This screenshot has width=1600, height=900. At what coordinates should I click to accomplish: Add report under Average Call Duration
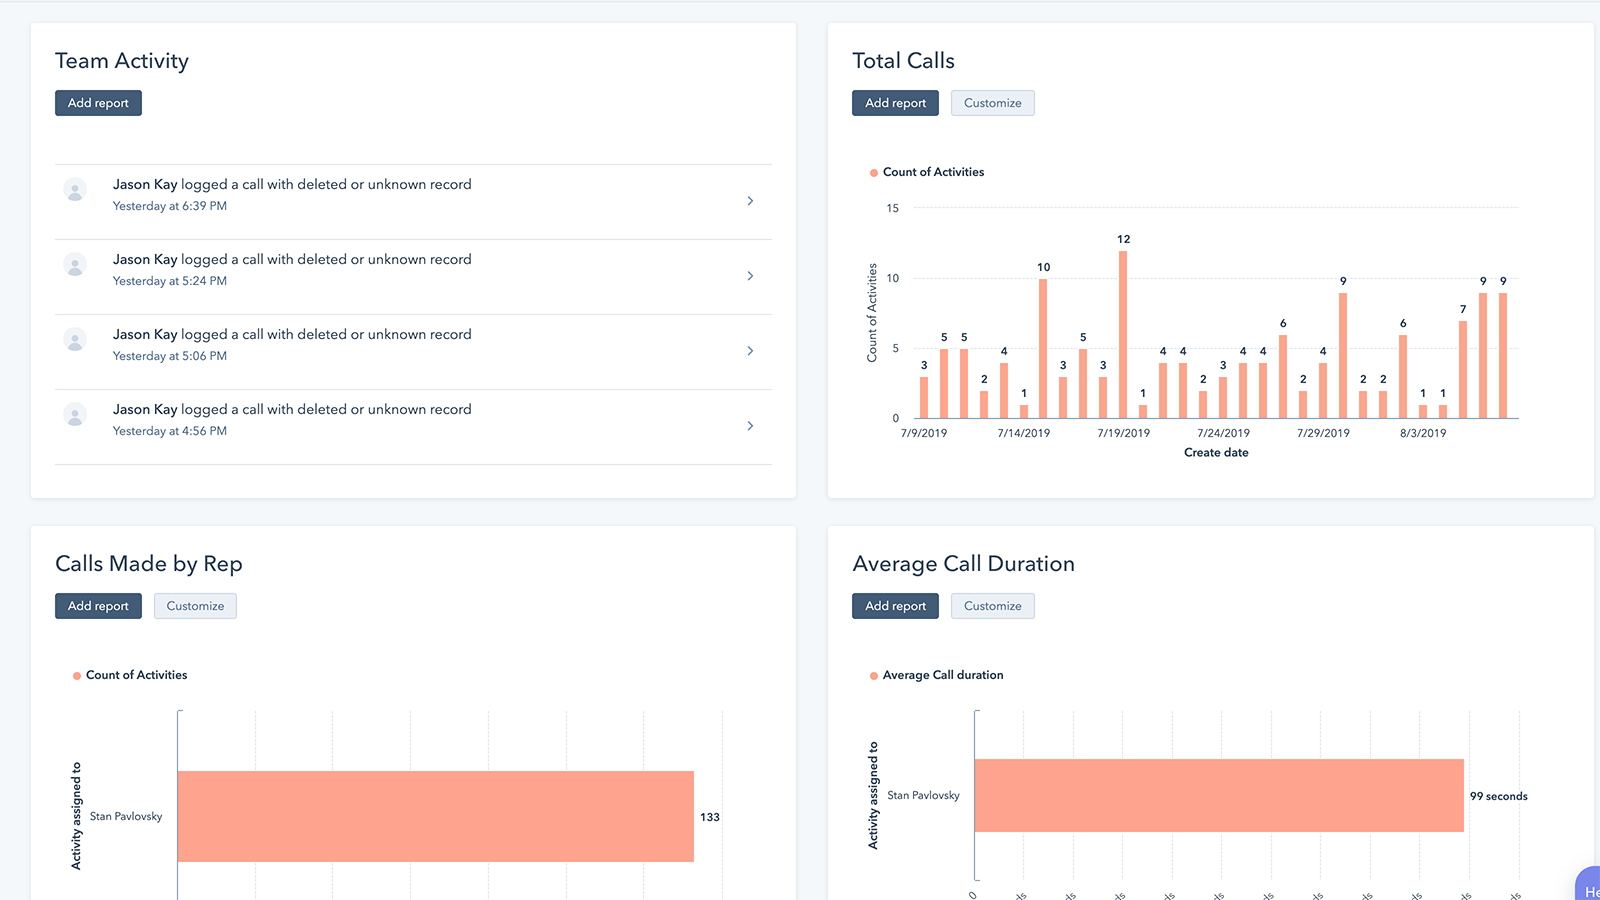895,606
